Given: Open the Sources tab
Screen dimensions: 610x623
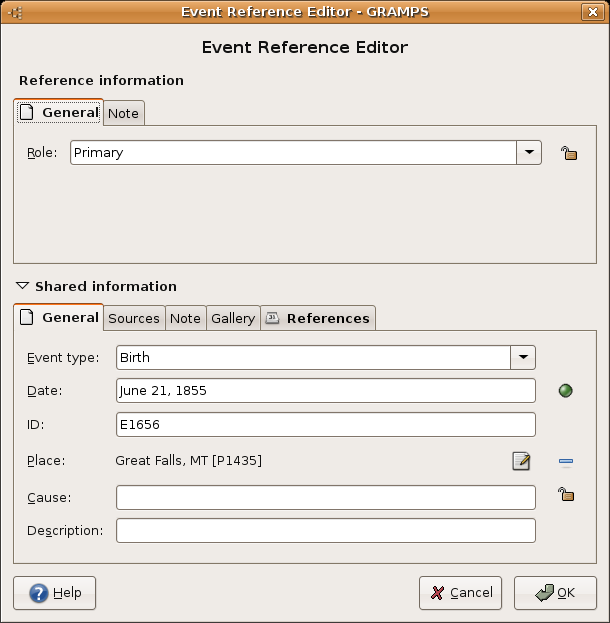Looking at the screenshot, I should 134,318.
